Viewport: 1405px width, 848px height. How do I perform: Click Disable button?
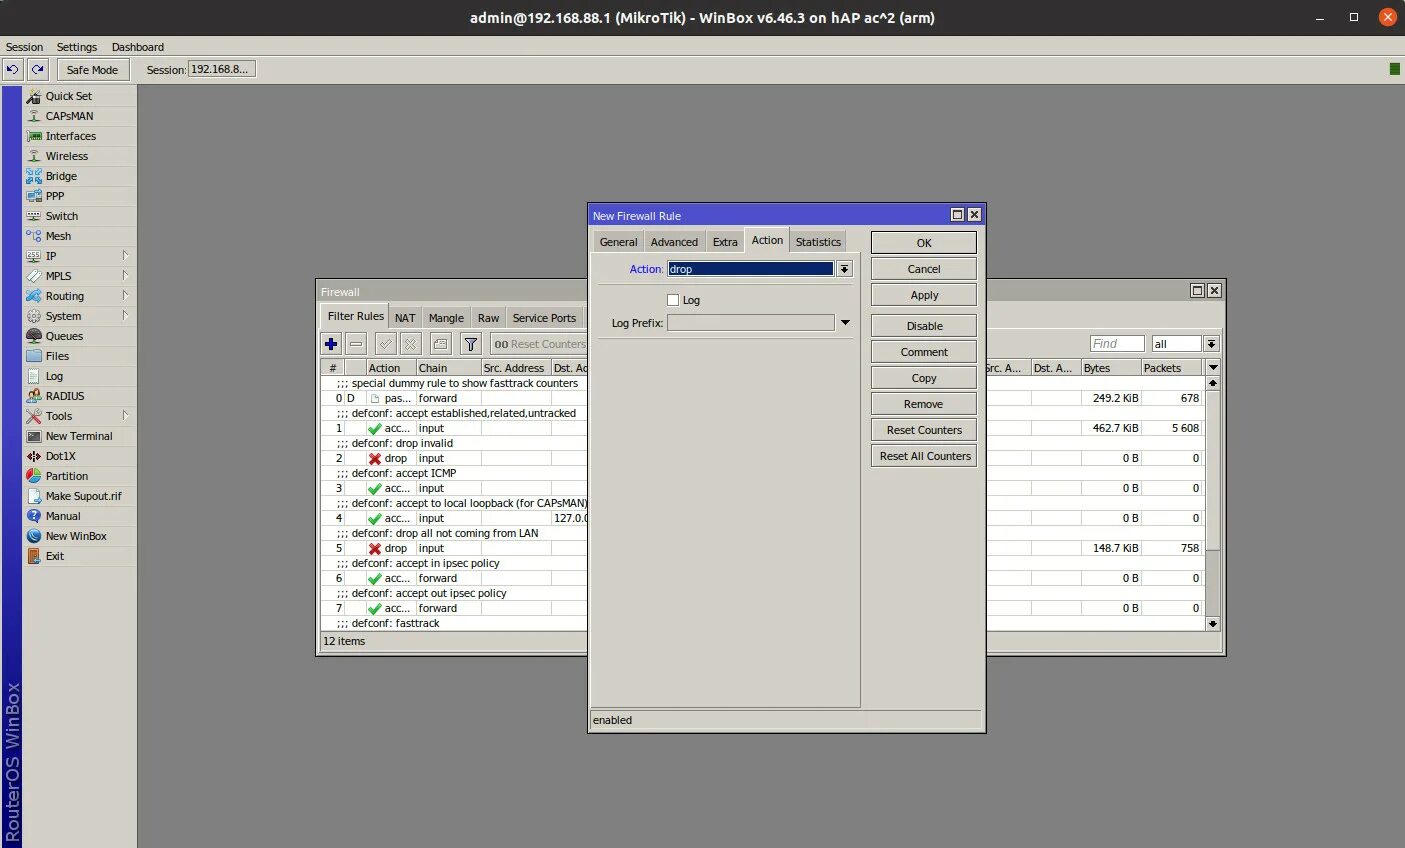point(924,326)
